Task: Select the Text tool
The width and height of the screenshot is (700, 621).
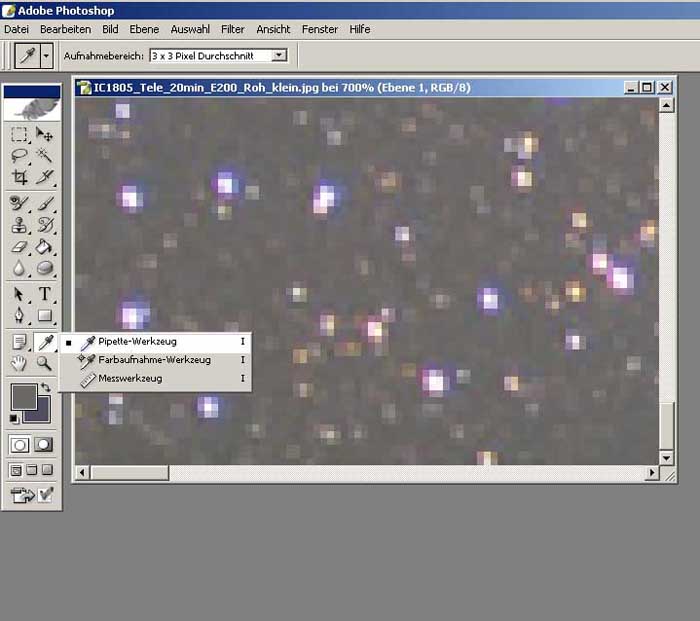Action: click(x=44, y=294)
